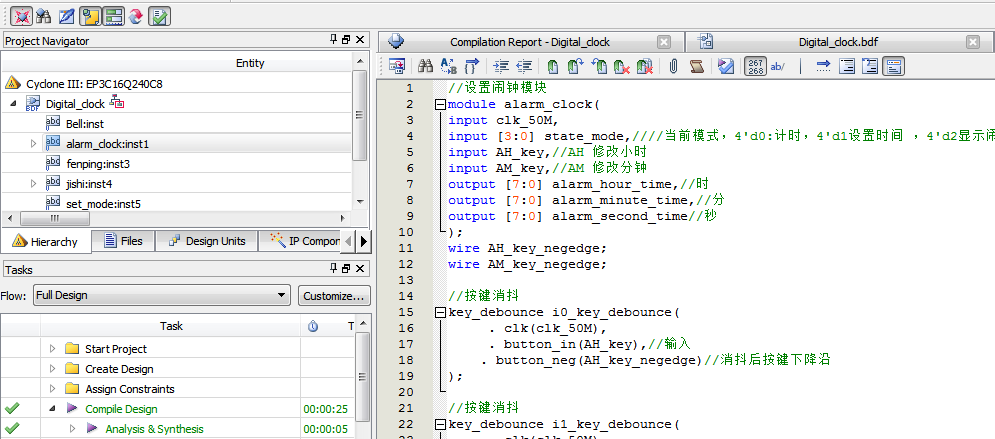Click the blue arrow with dotted line icon

[823, 66]
